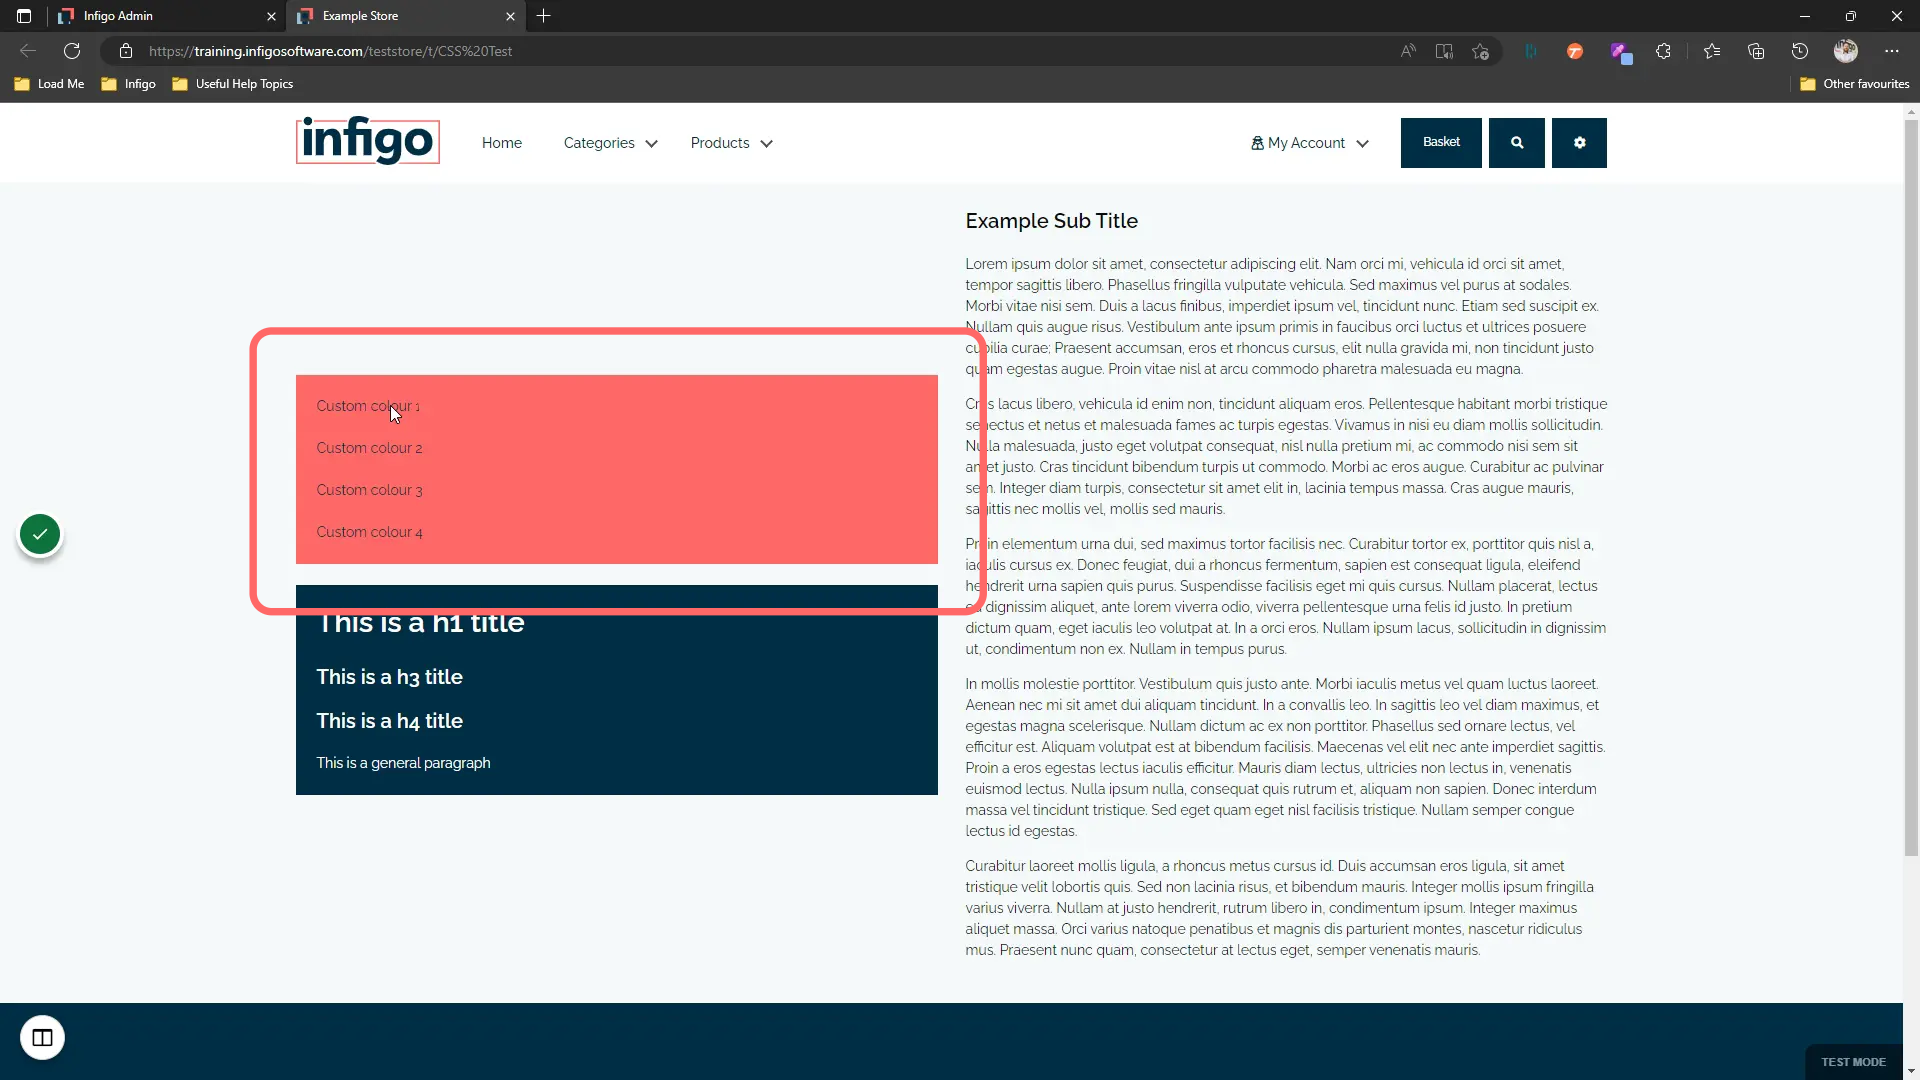
Task: Go back to the previous page
Action: [x=28, y=51]
